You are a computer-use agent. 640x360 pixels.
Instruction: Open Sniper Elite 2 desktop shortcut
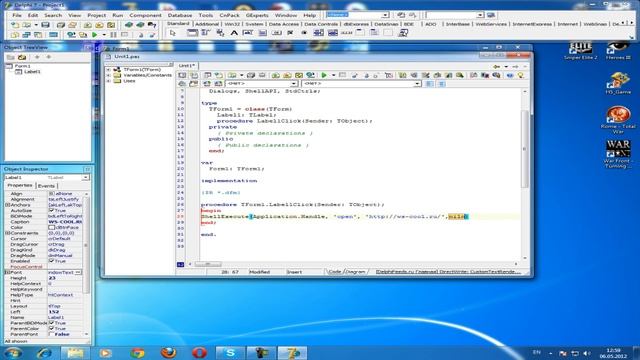click(580, 51)
